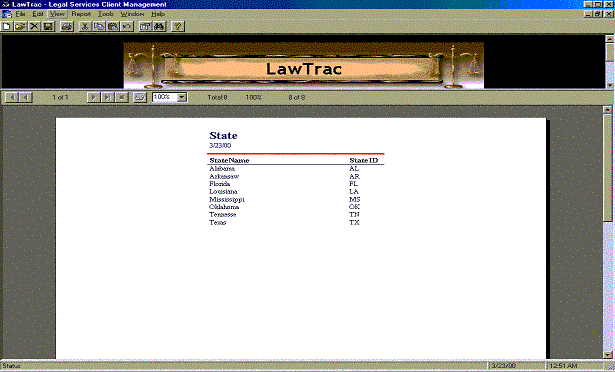Go to the next report page
The width and height of the screenshot is (615, 372).
coord(93,97)
